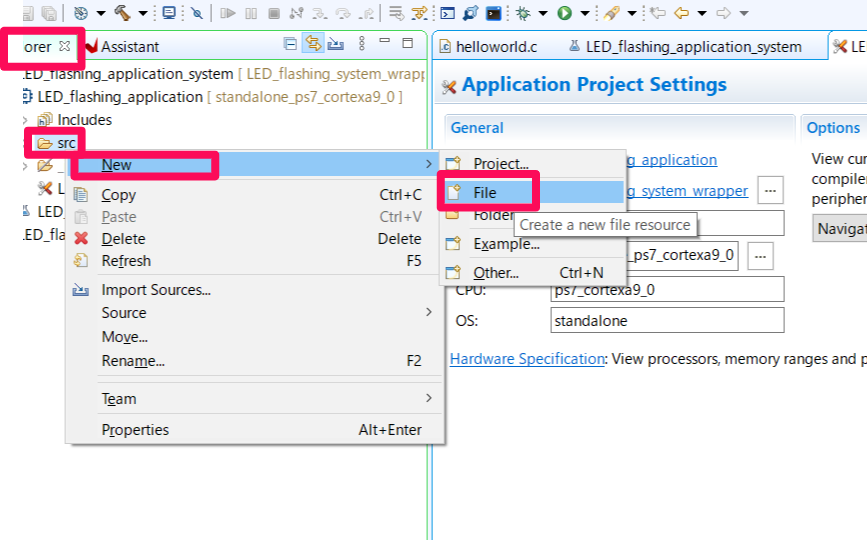Choose Refresh in the context menu
867x540 pixels.
point(255,261)
